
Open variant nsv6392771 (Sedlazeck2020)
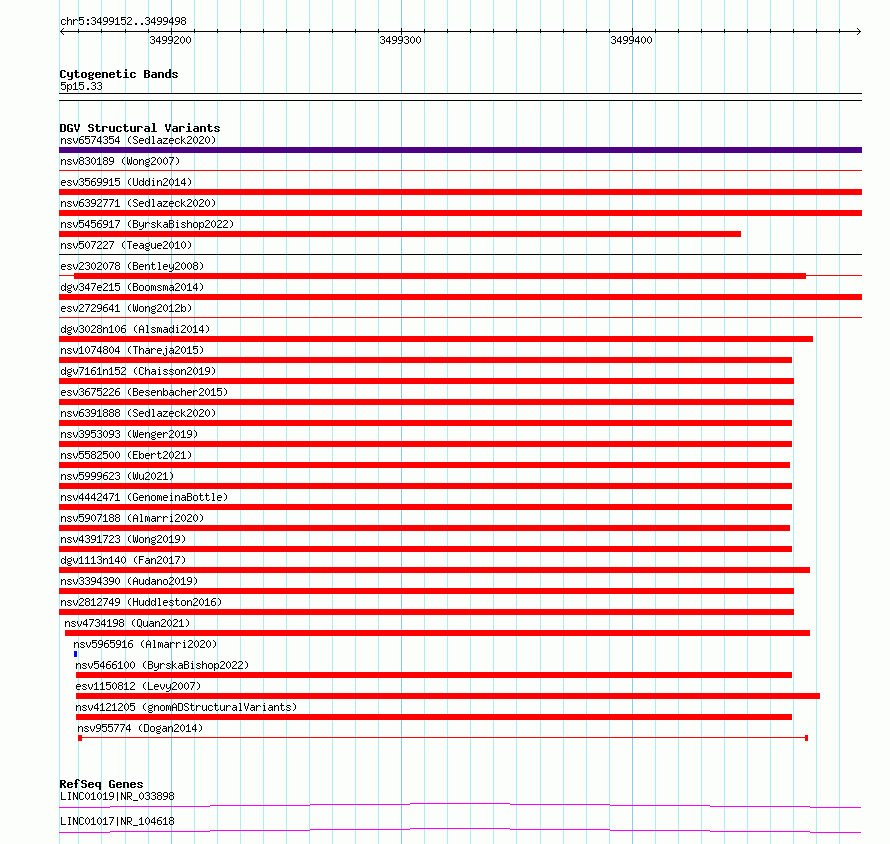138,203
